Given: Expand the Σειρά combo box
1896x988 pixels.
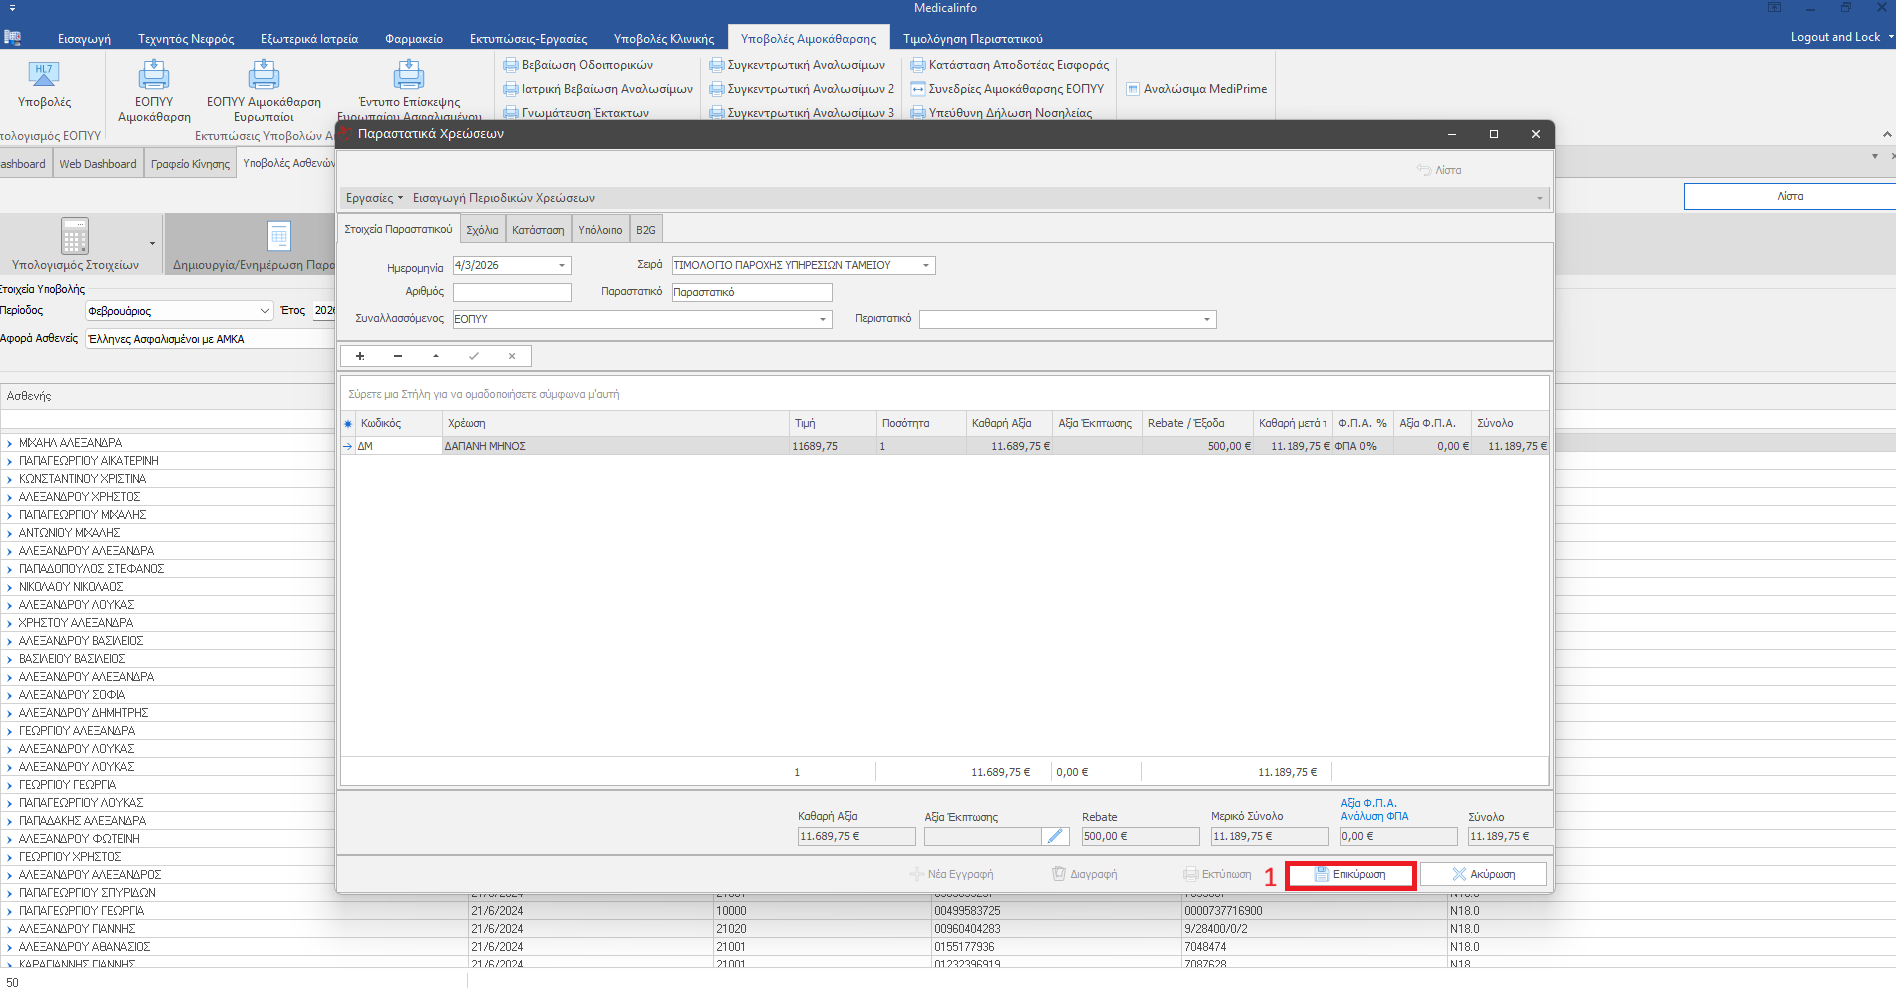Looking at the screenshot, I should (926, 266).
